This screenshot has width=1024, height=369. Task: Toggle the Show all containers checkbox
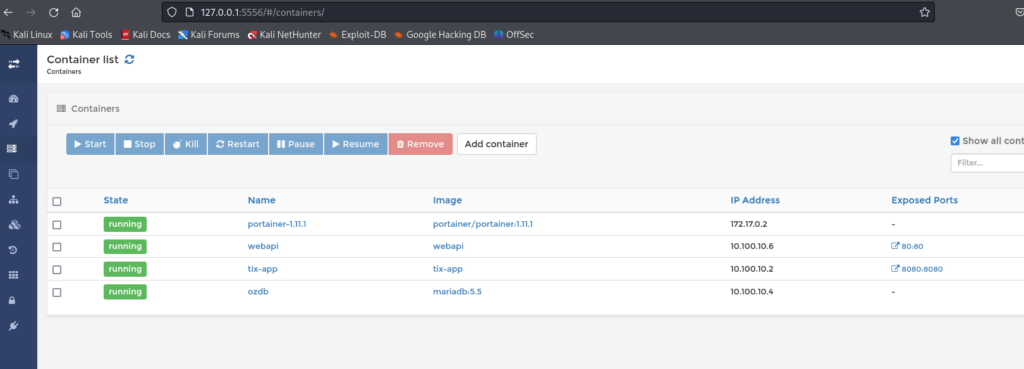click(x=955, y=141)
